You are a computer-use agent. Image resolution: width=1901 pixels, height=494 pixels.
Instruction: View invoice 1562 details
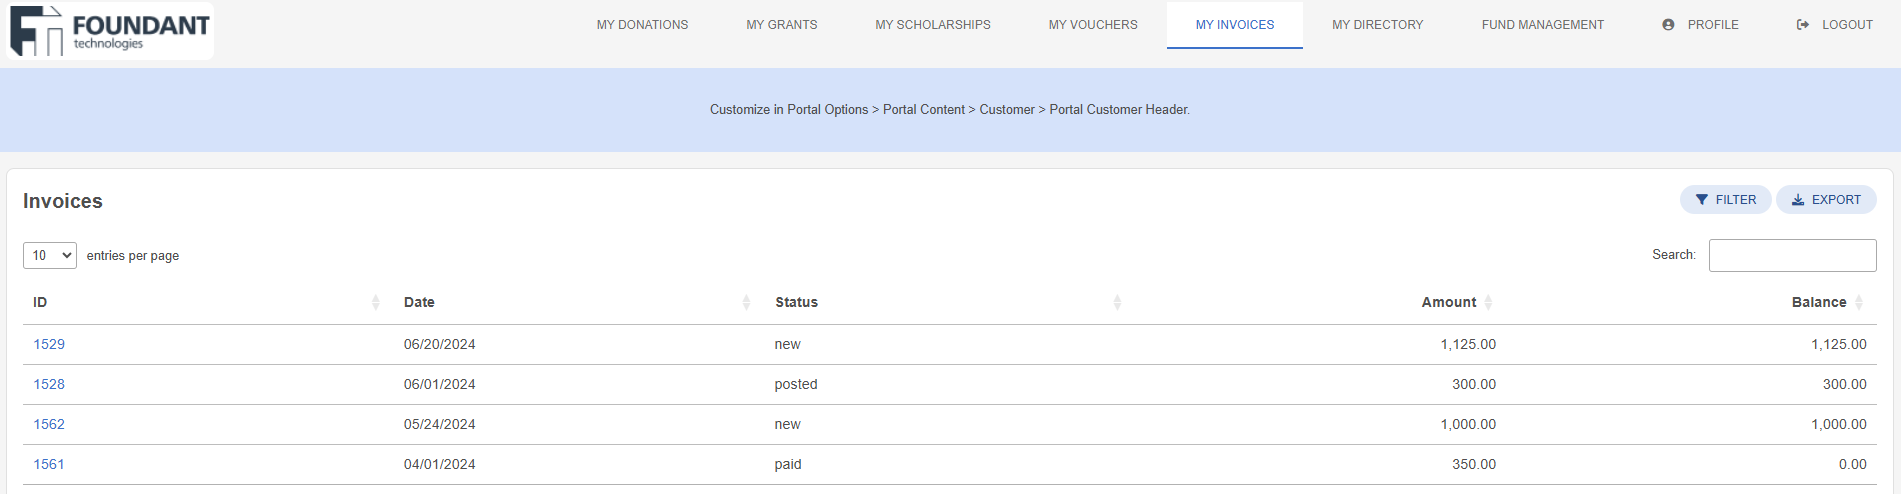coord(49,424)
